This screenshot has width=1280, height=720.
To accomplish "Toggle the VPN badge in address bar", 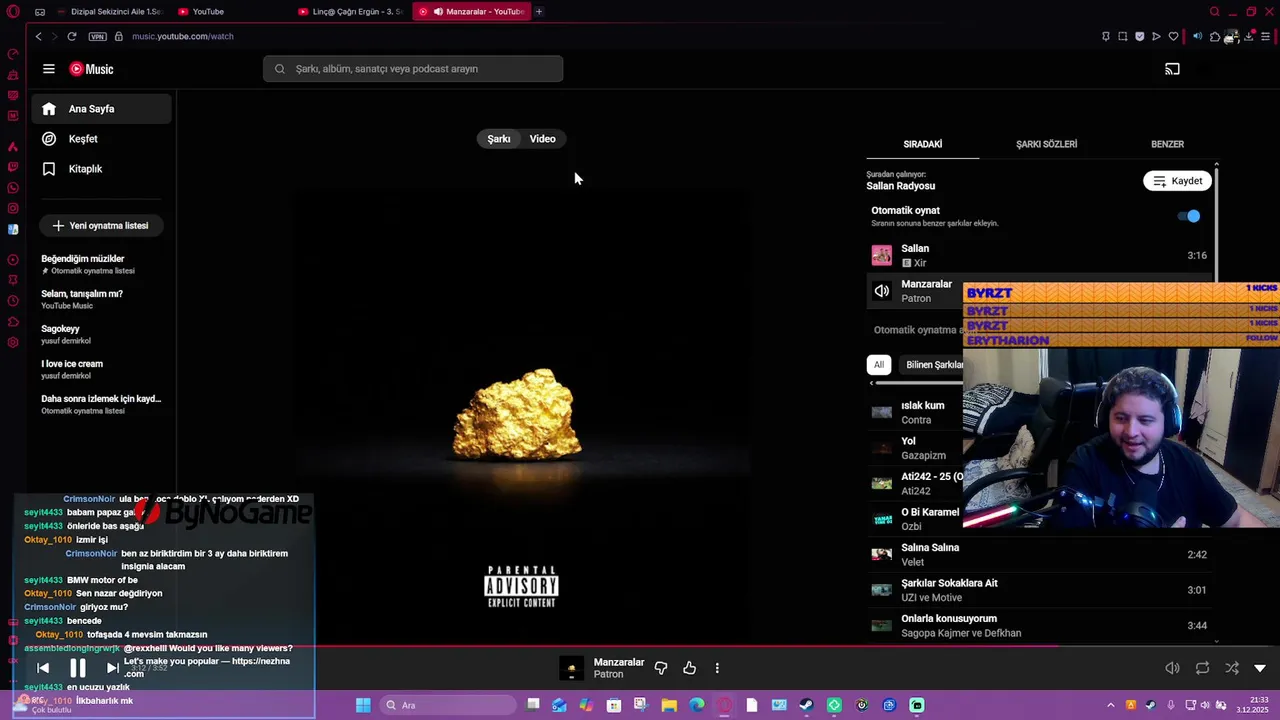I will tap(97, 36).
